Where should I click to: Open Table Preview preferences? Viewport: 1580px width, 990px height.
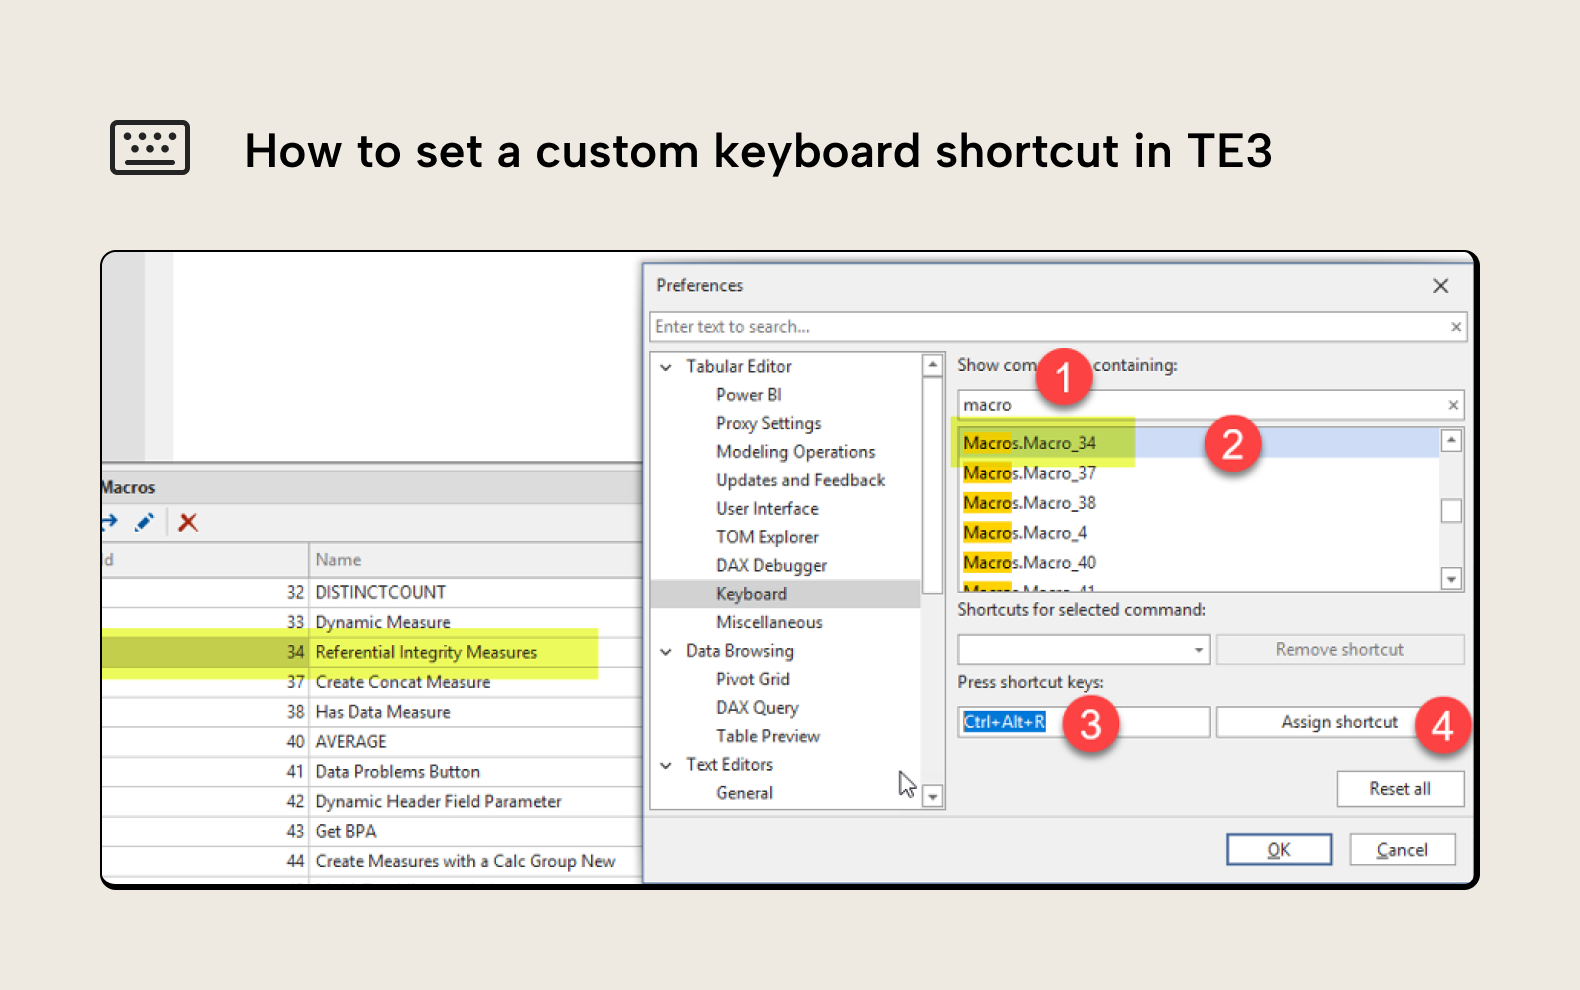click(x=767, y=736)
